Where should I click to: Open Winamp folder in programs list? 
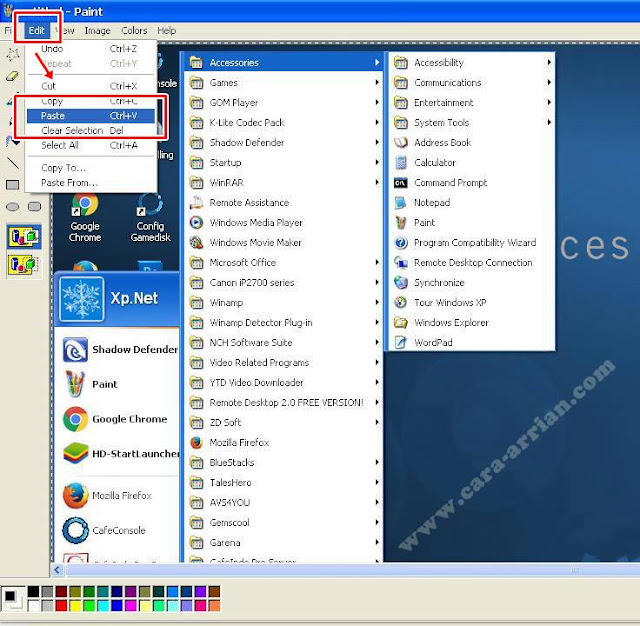tap(284, 302)
